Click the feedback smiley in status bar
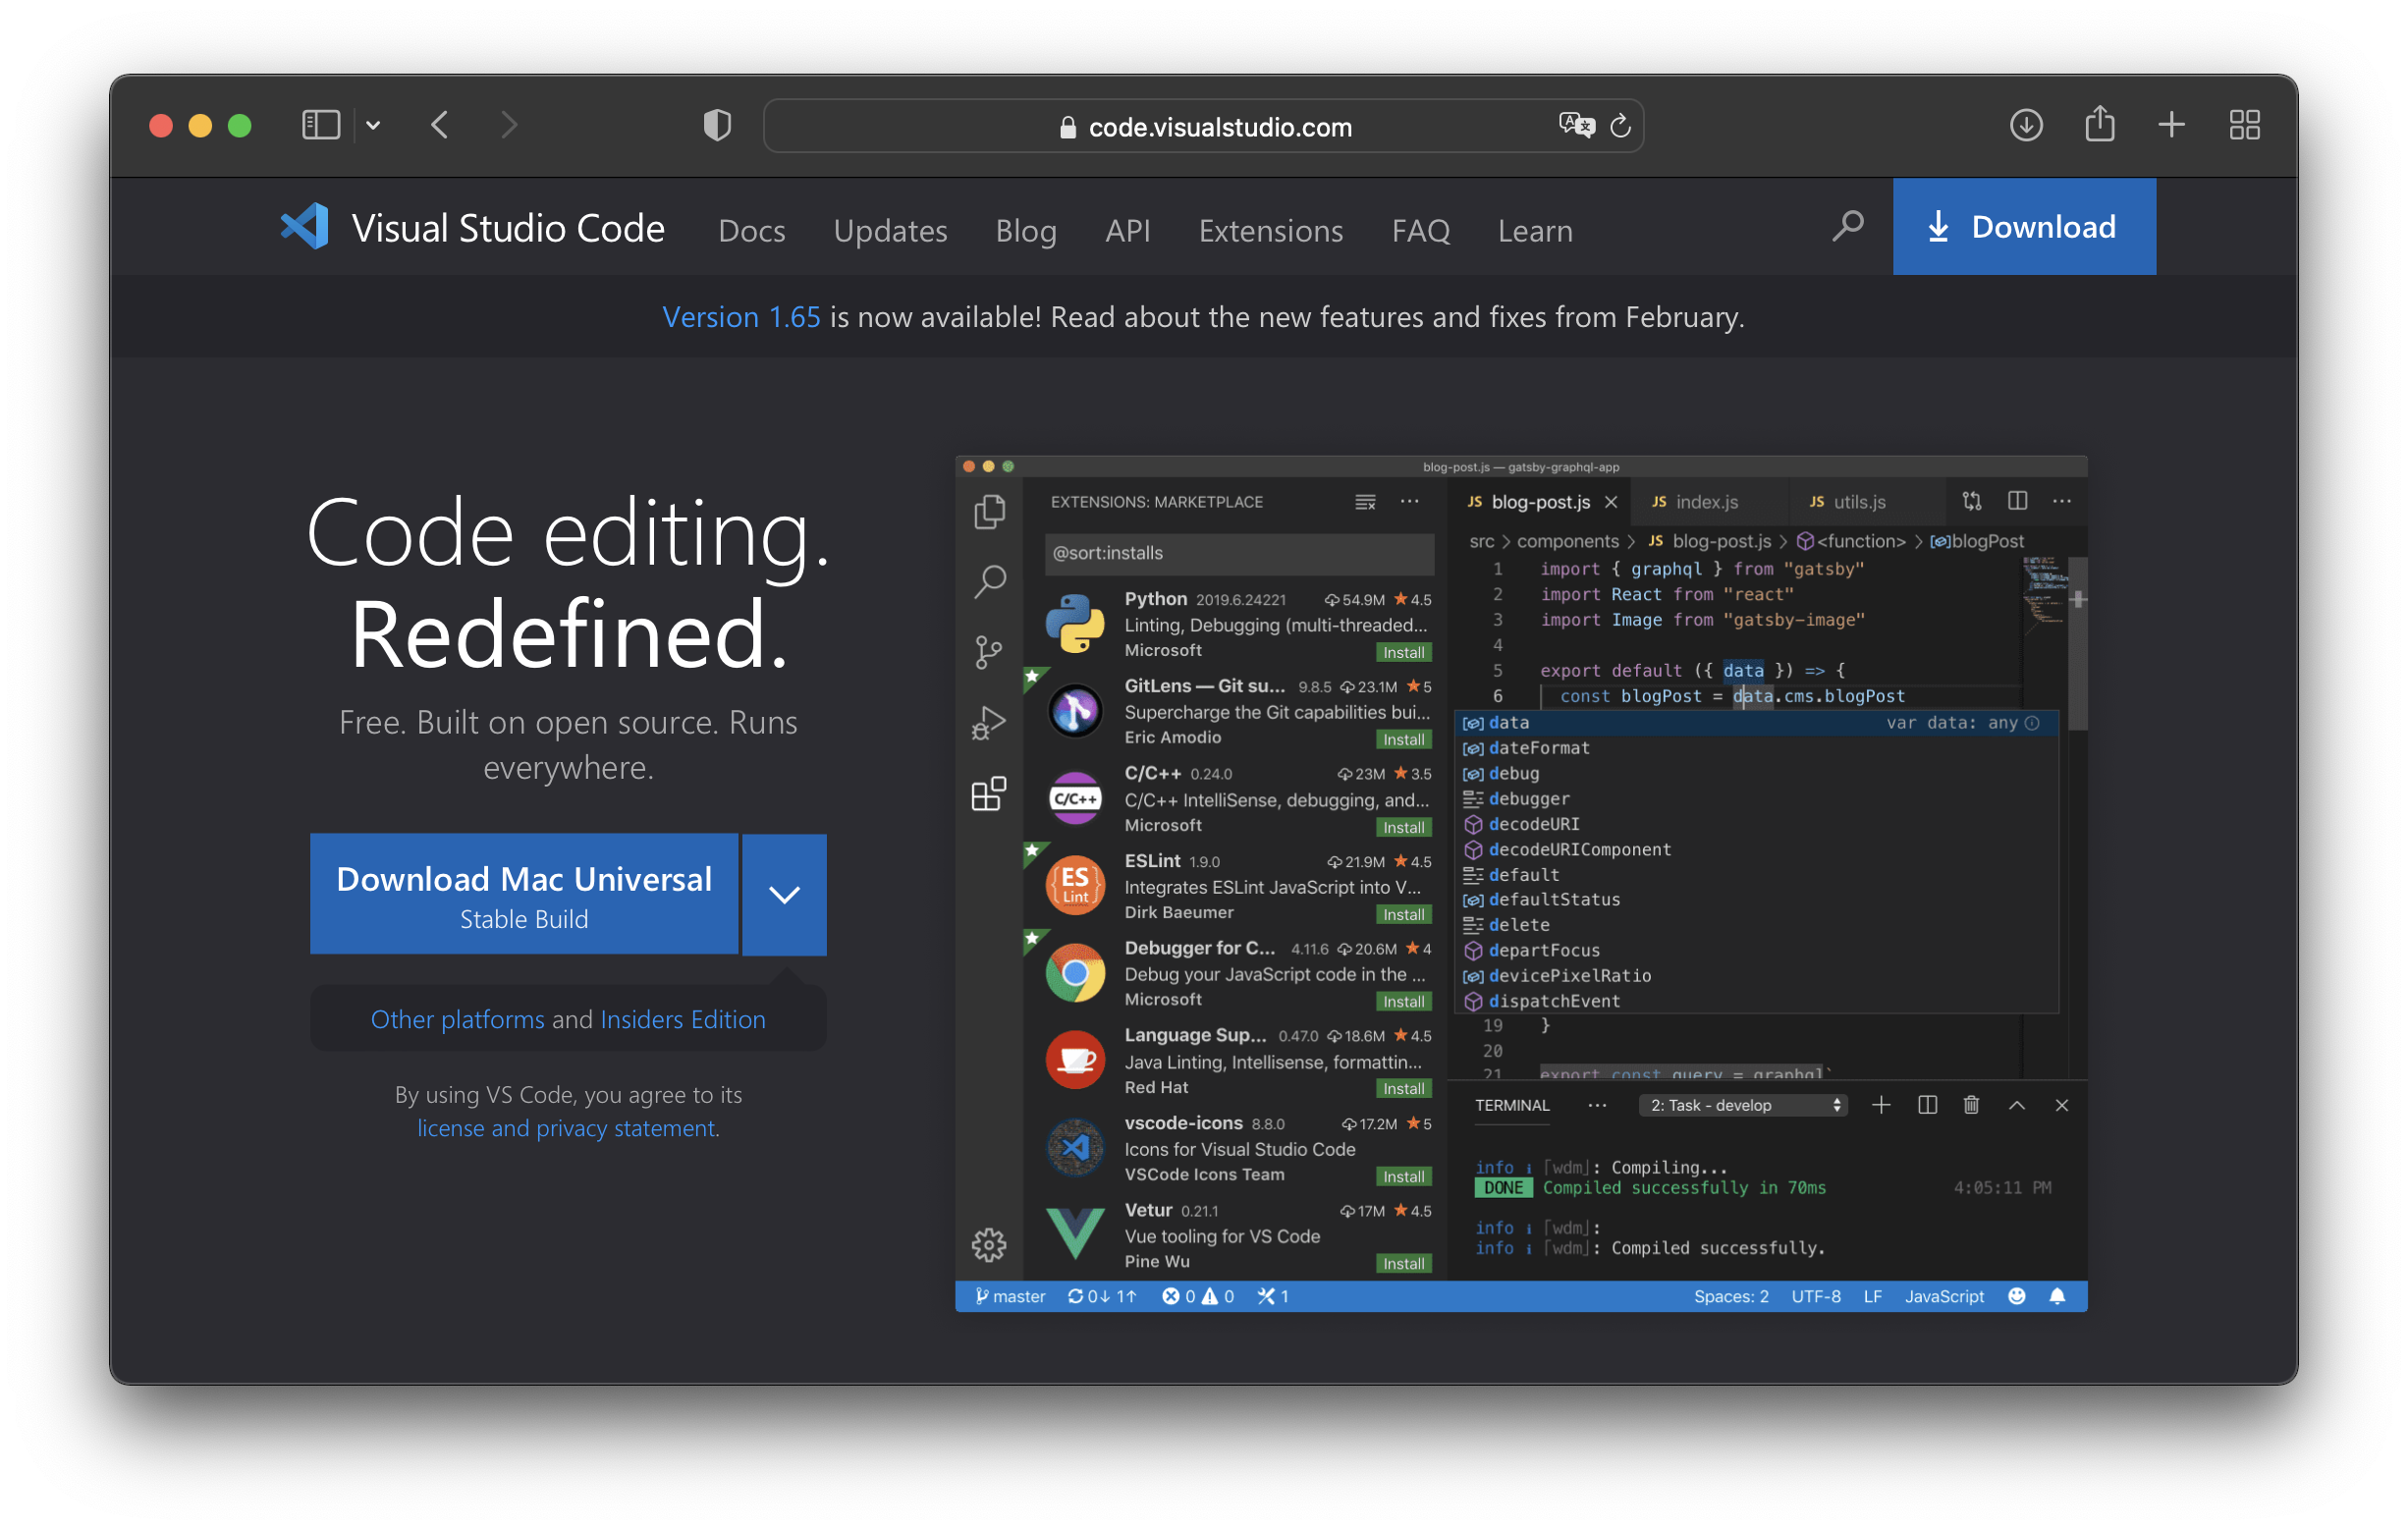Image resolution: width=2408 pixels, height=1530 pixels. click(x=2016, y=1296)
